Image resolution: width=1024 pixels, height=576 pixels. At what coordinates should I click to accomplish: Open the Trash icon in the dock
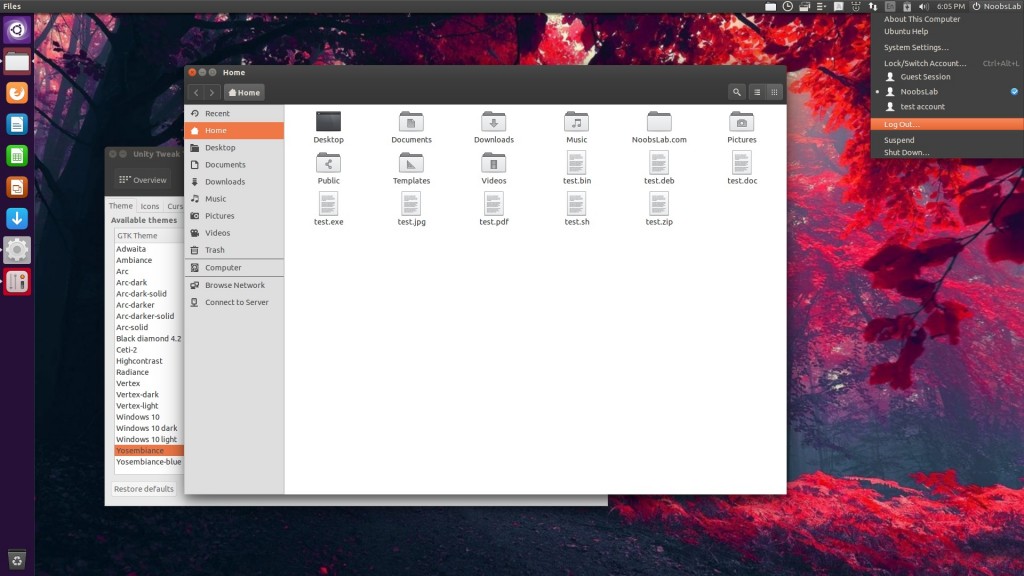pyautogui.click(x=17, y=560)
